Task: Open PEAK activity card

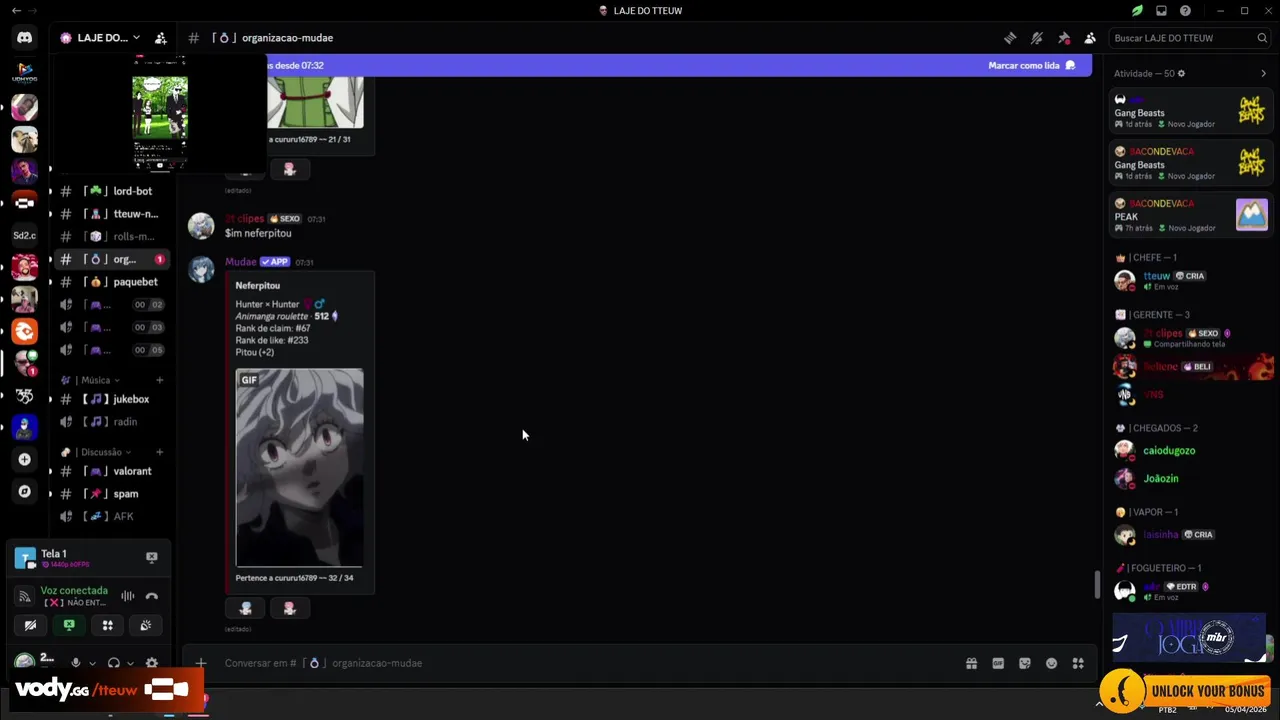Action: click(1190, 215)
